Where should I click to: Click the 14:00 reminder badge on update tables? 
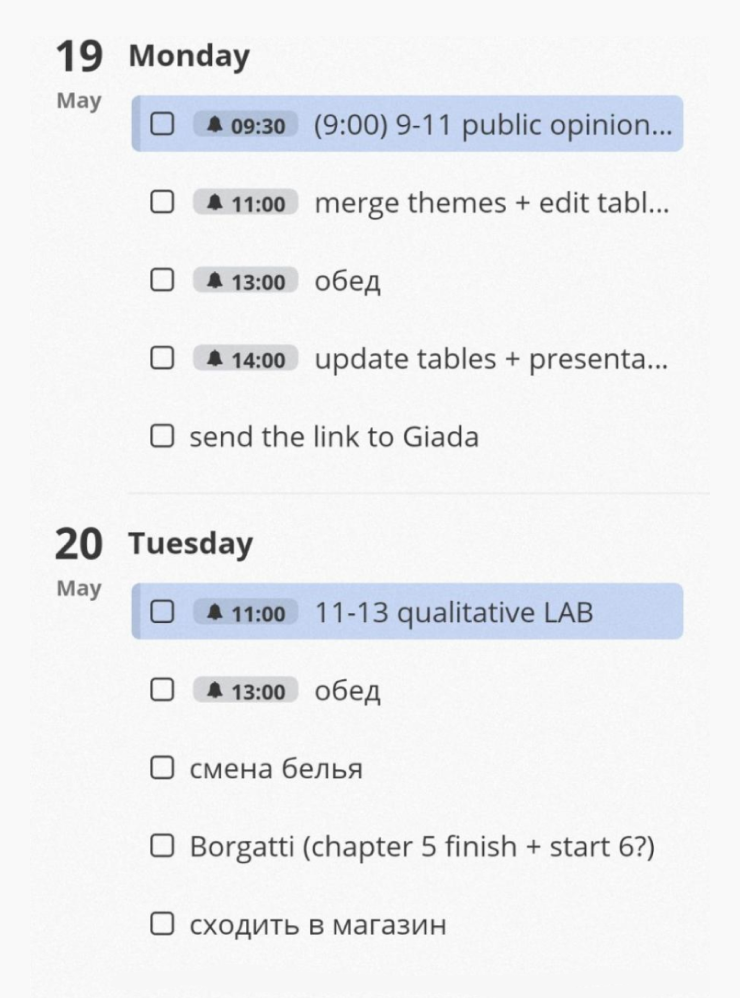click(x=246, y=360)
